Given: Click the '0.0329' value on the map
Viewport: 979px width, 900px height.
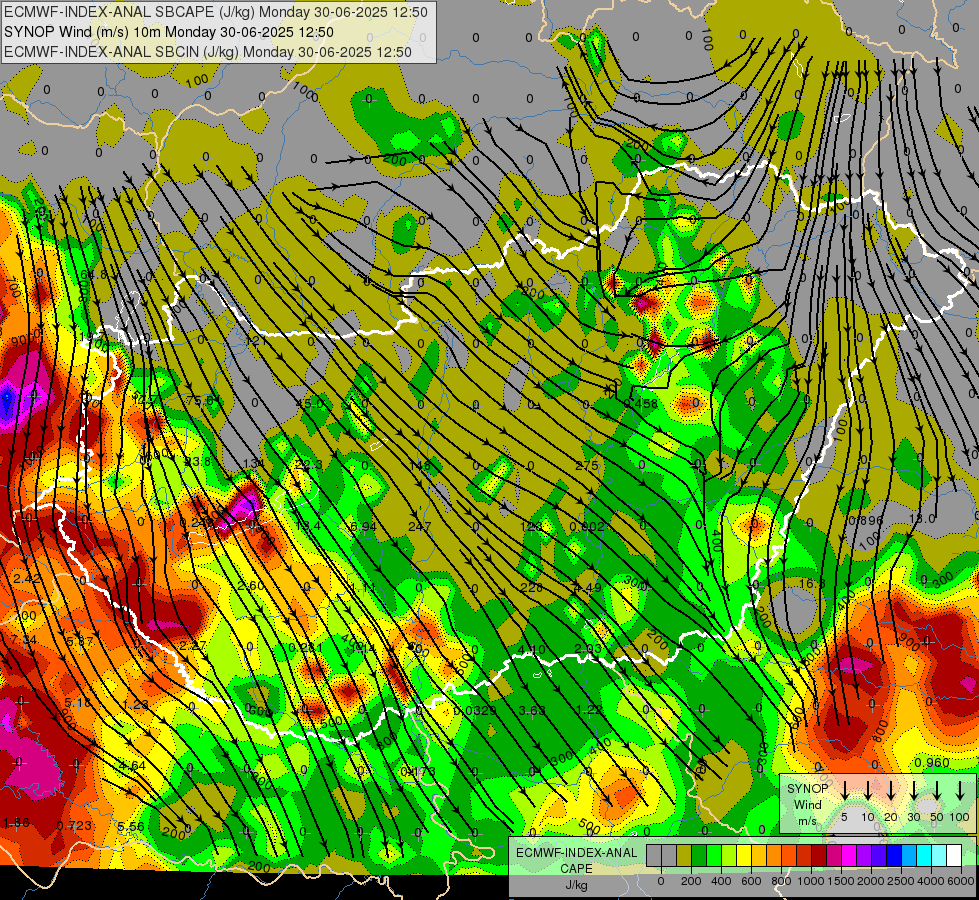Looking at the screenshot, I should tap(475, 710).
